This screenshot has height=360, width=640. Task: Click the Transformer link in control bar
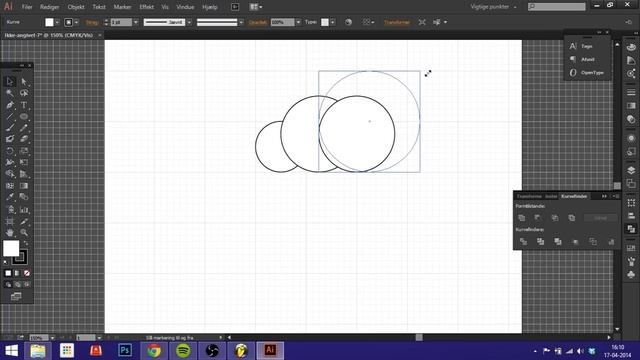coord(396,22)
